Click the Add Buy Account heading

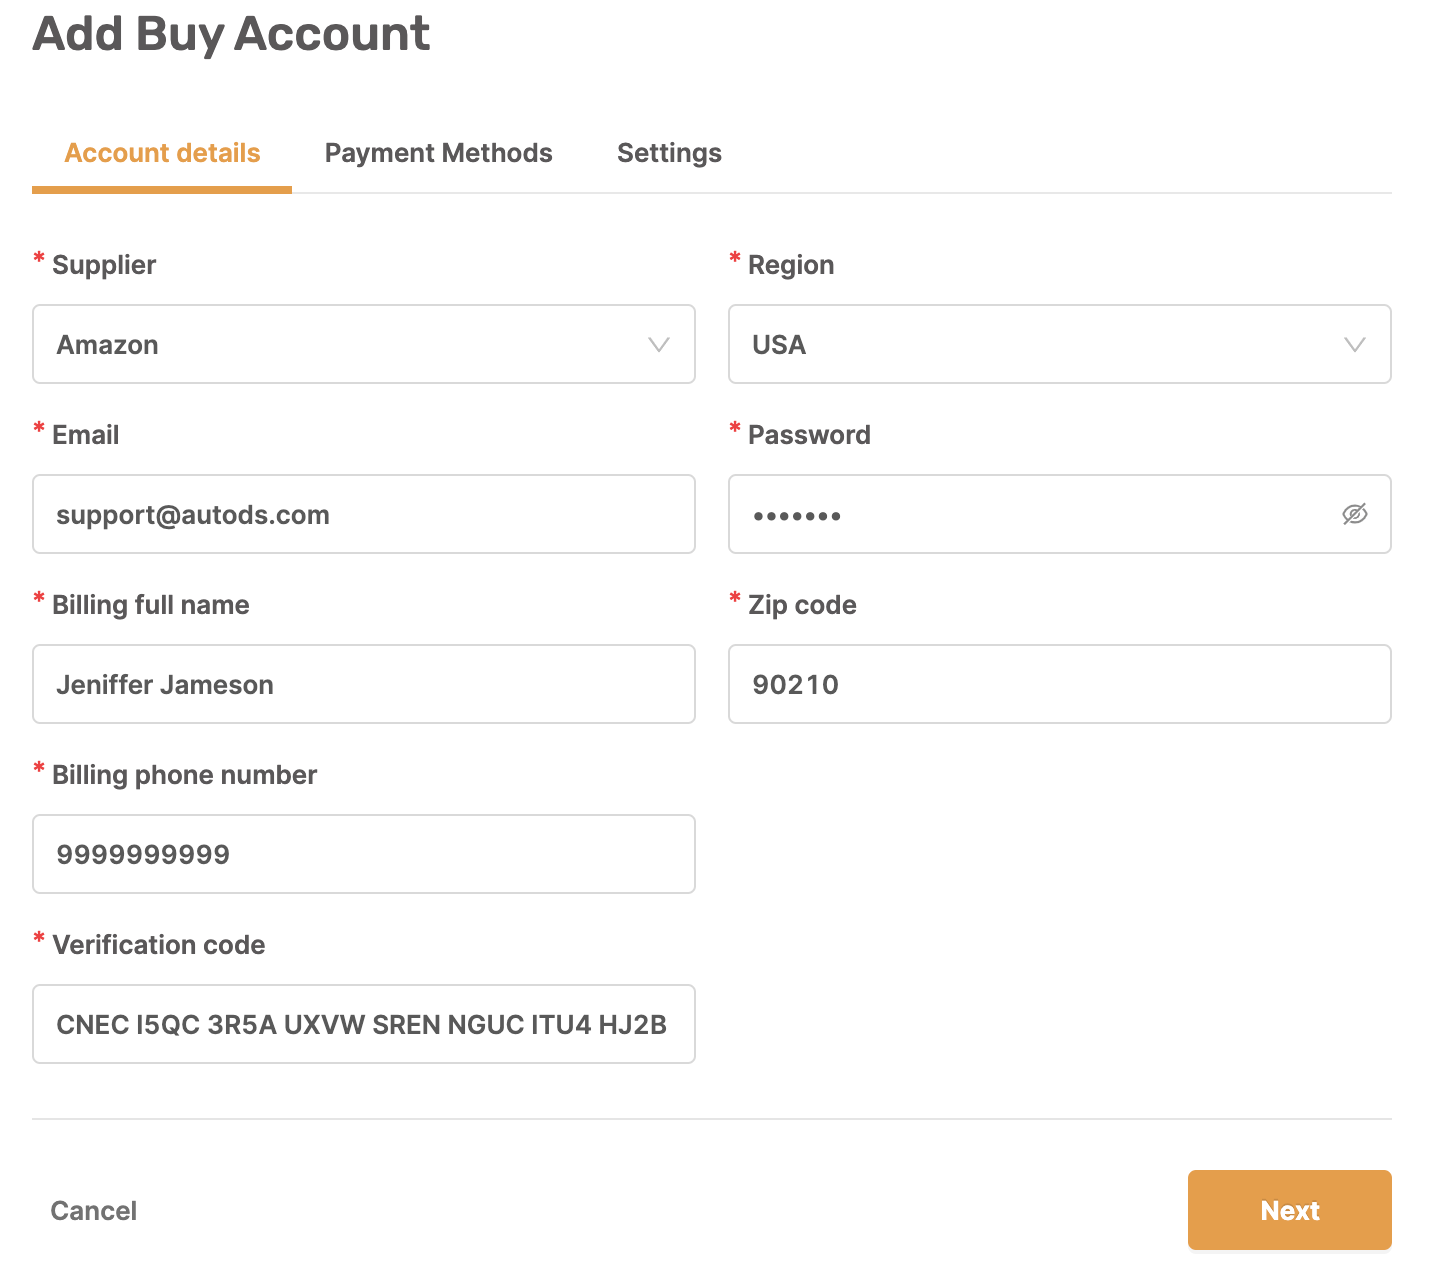pyautogui.click(x=231, y=34)
